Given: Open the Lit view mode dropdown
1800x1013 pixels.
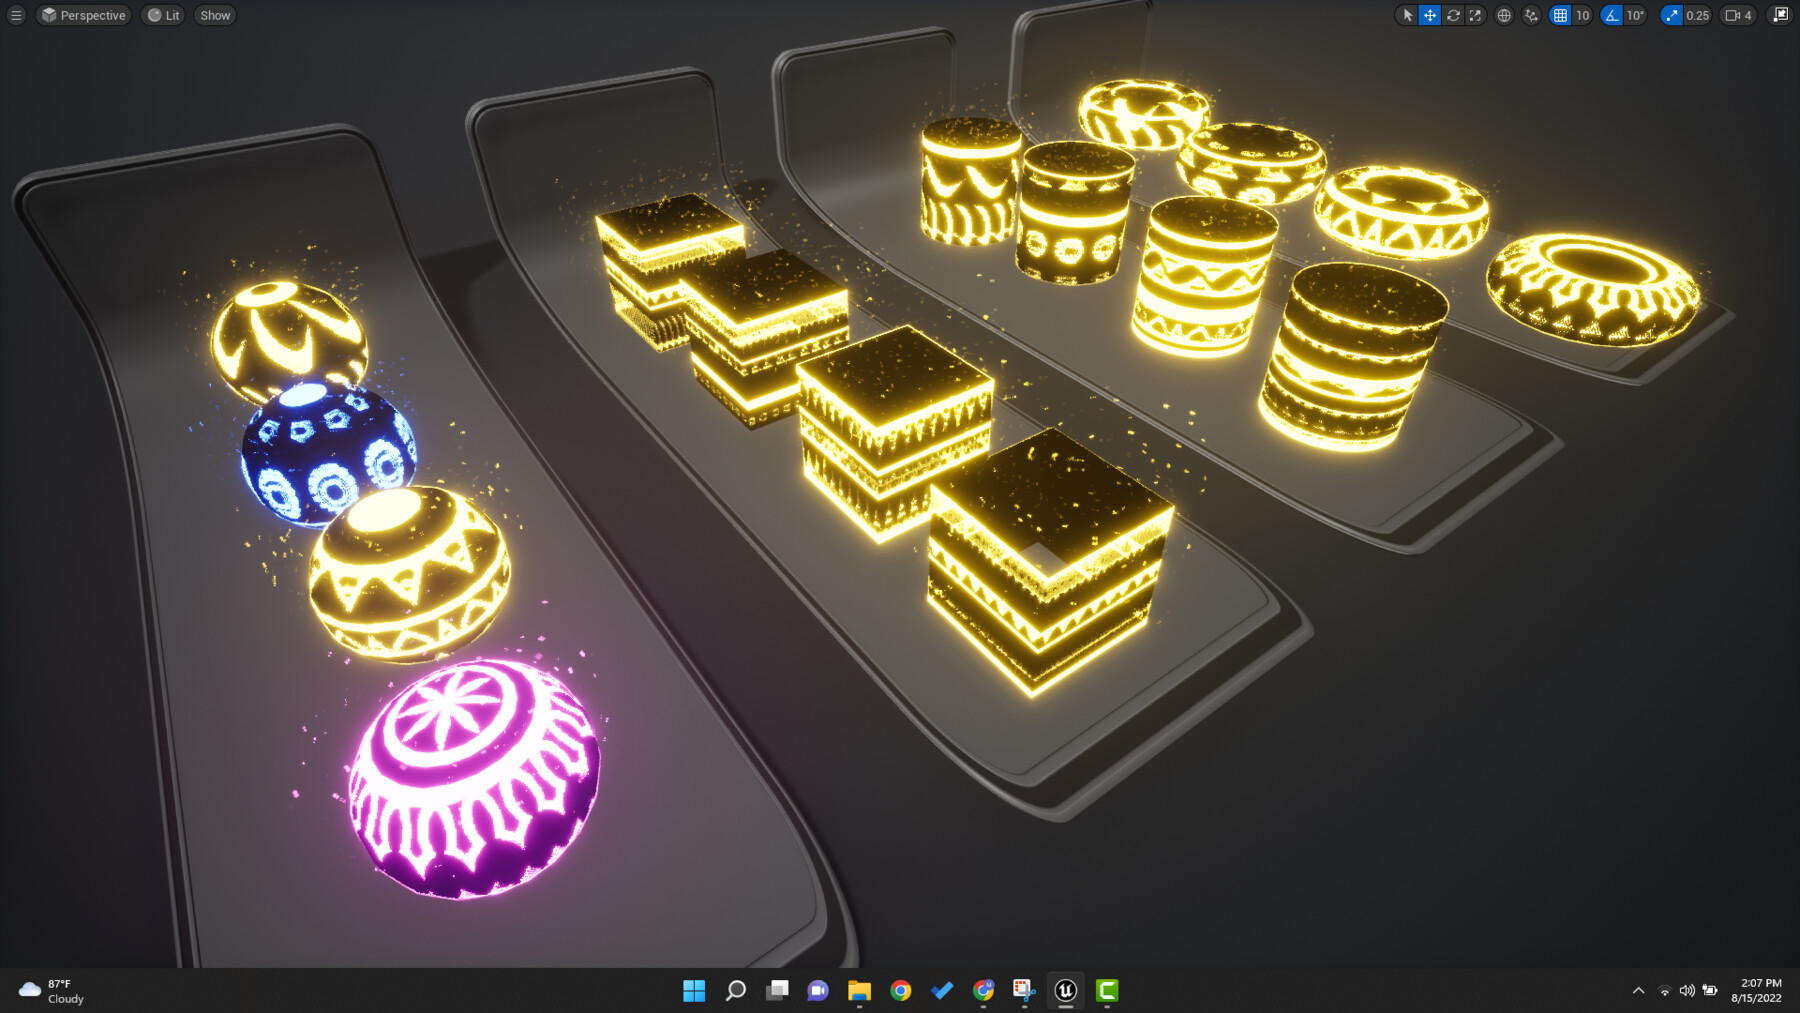Looking at the screenshot, I should (162, 15).
